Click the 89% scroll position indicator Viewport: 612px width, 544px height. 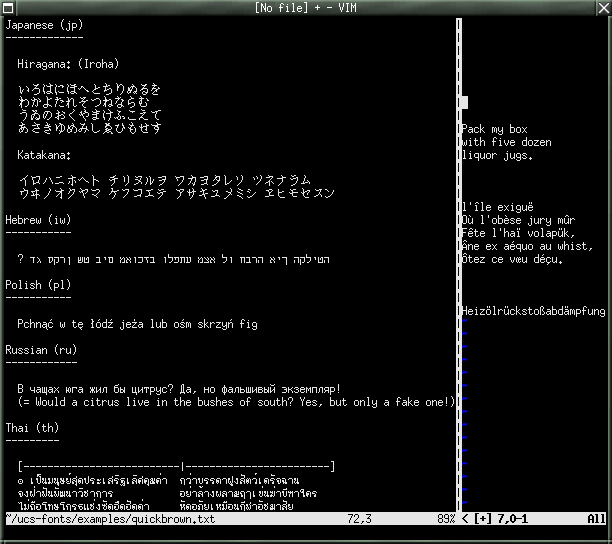coord(445,519)
